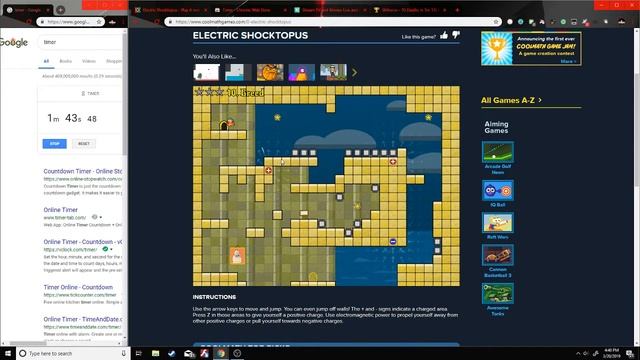Open File Explorer from the taskbar
The height and width of the screenshot is (360, 640).
(x=156, y=353)
